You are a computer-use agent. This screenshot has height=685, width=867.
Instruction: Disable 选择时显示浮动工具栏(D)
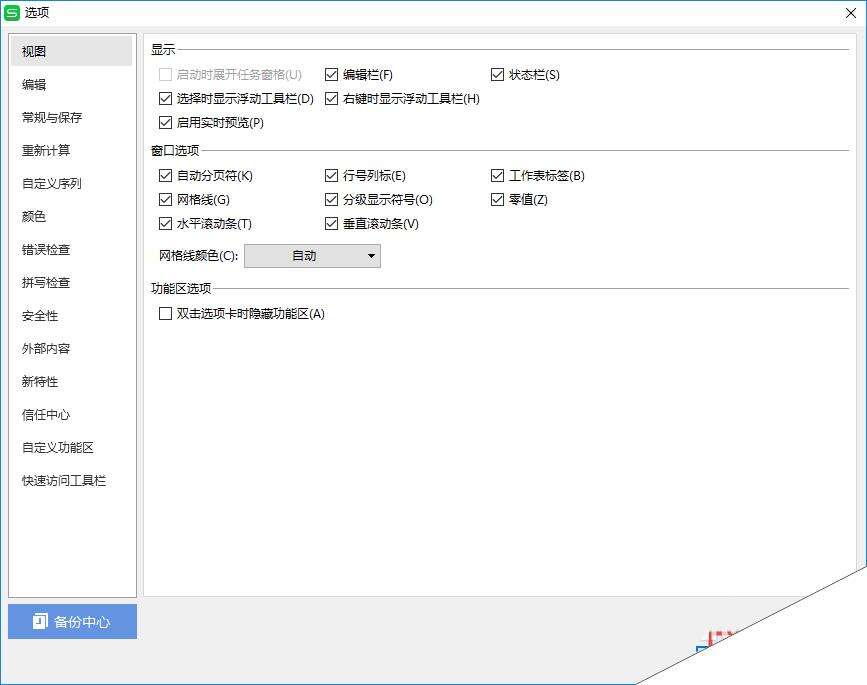[165, 98]
